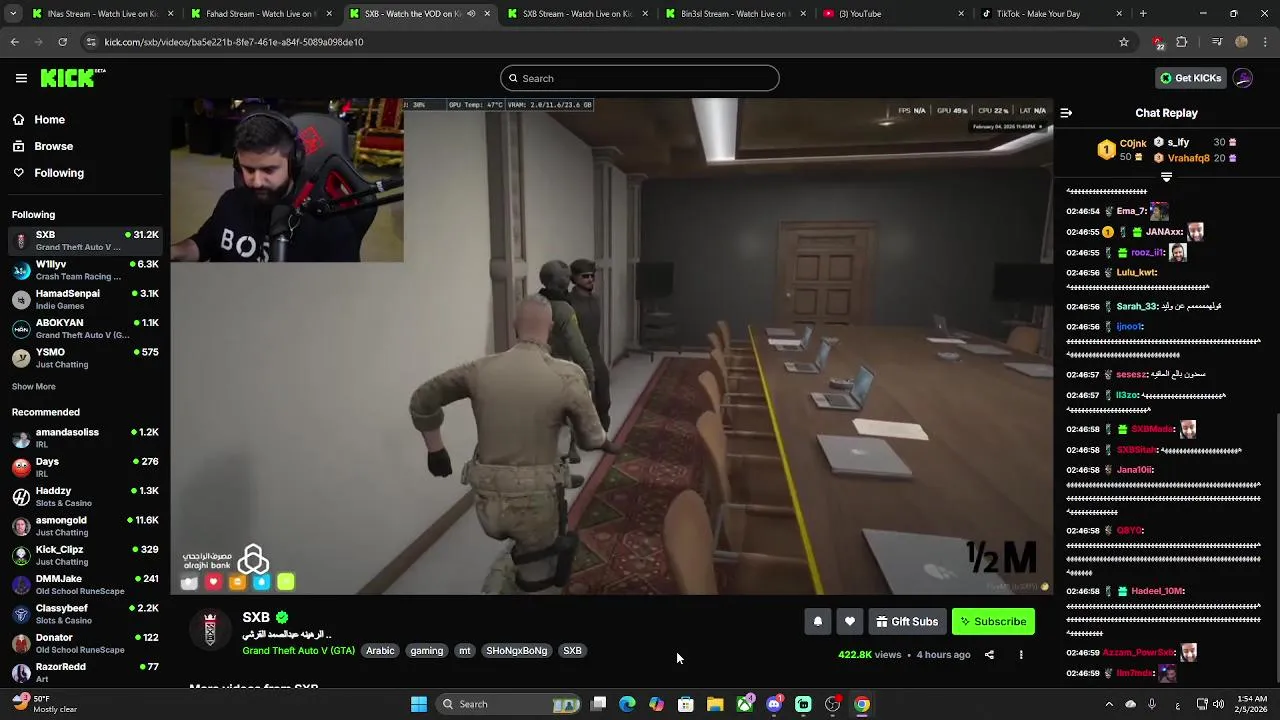
Task: Open the taskbar volume control
Action: click(x=1218, y=704)
